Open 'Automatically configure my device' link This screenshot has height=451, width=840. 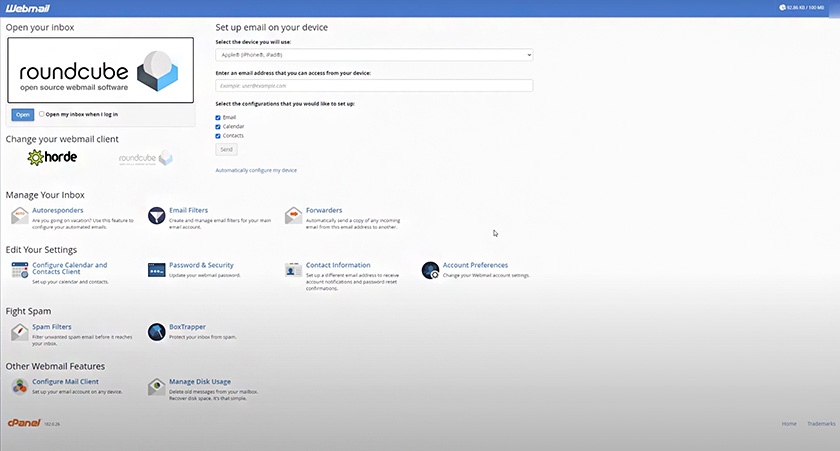[256, 170]
